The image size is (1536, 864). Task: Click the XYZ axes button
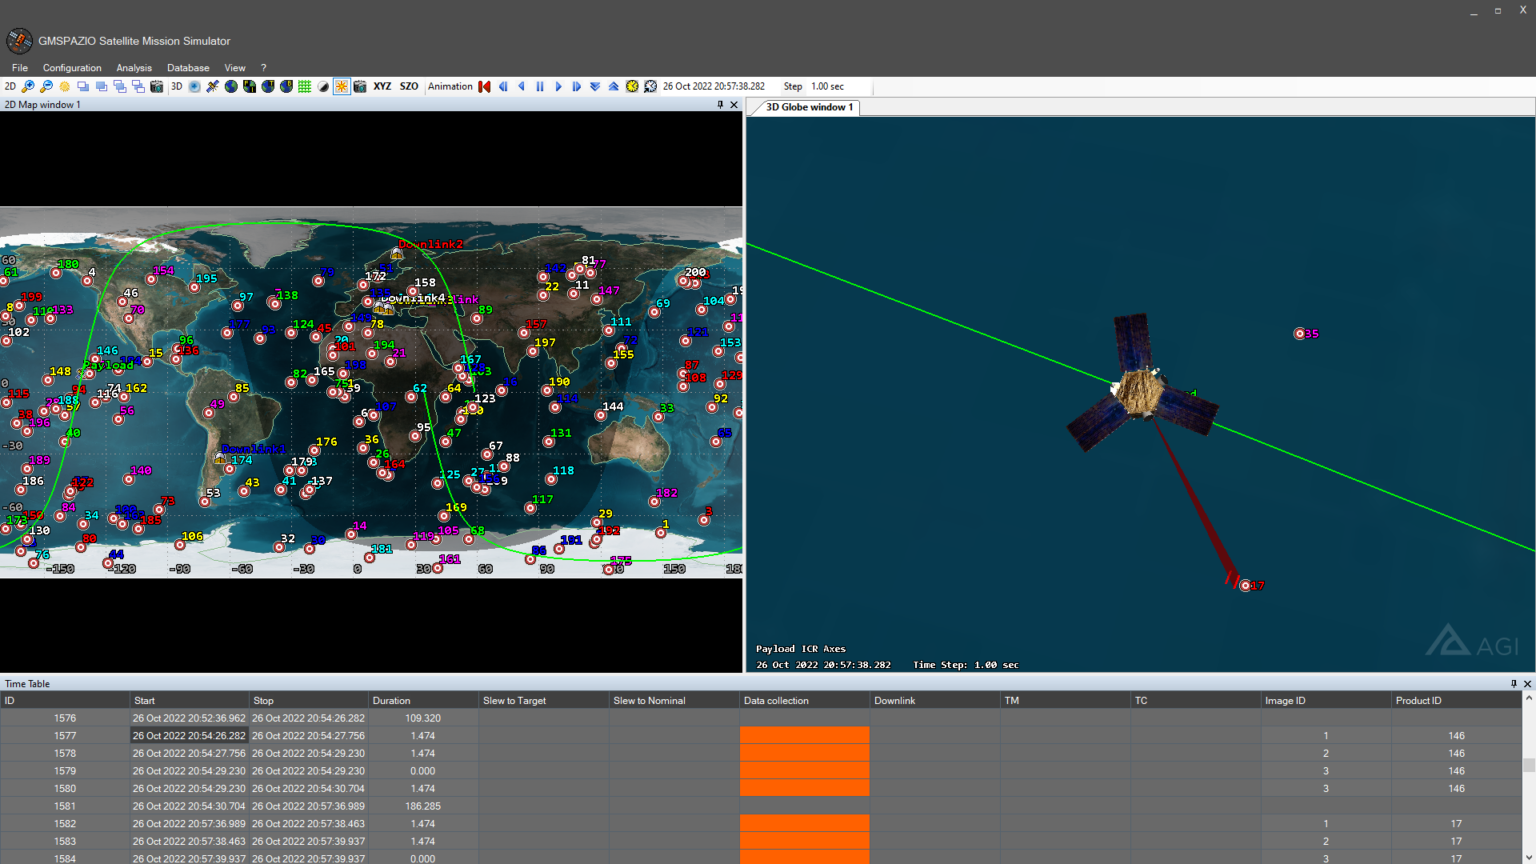point(380,86)
